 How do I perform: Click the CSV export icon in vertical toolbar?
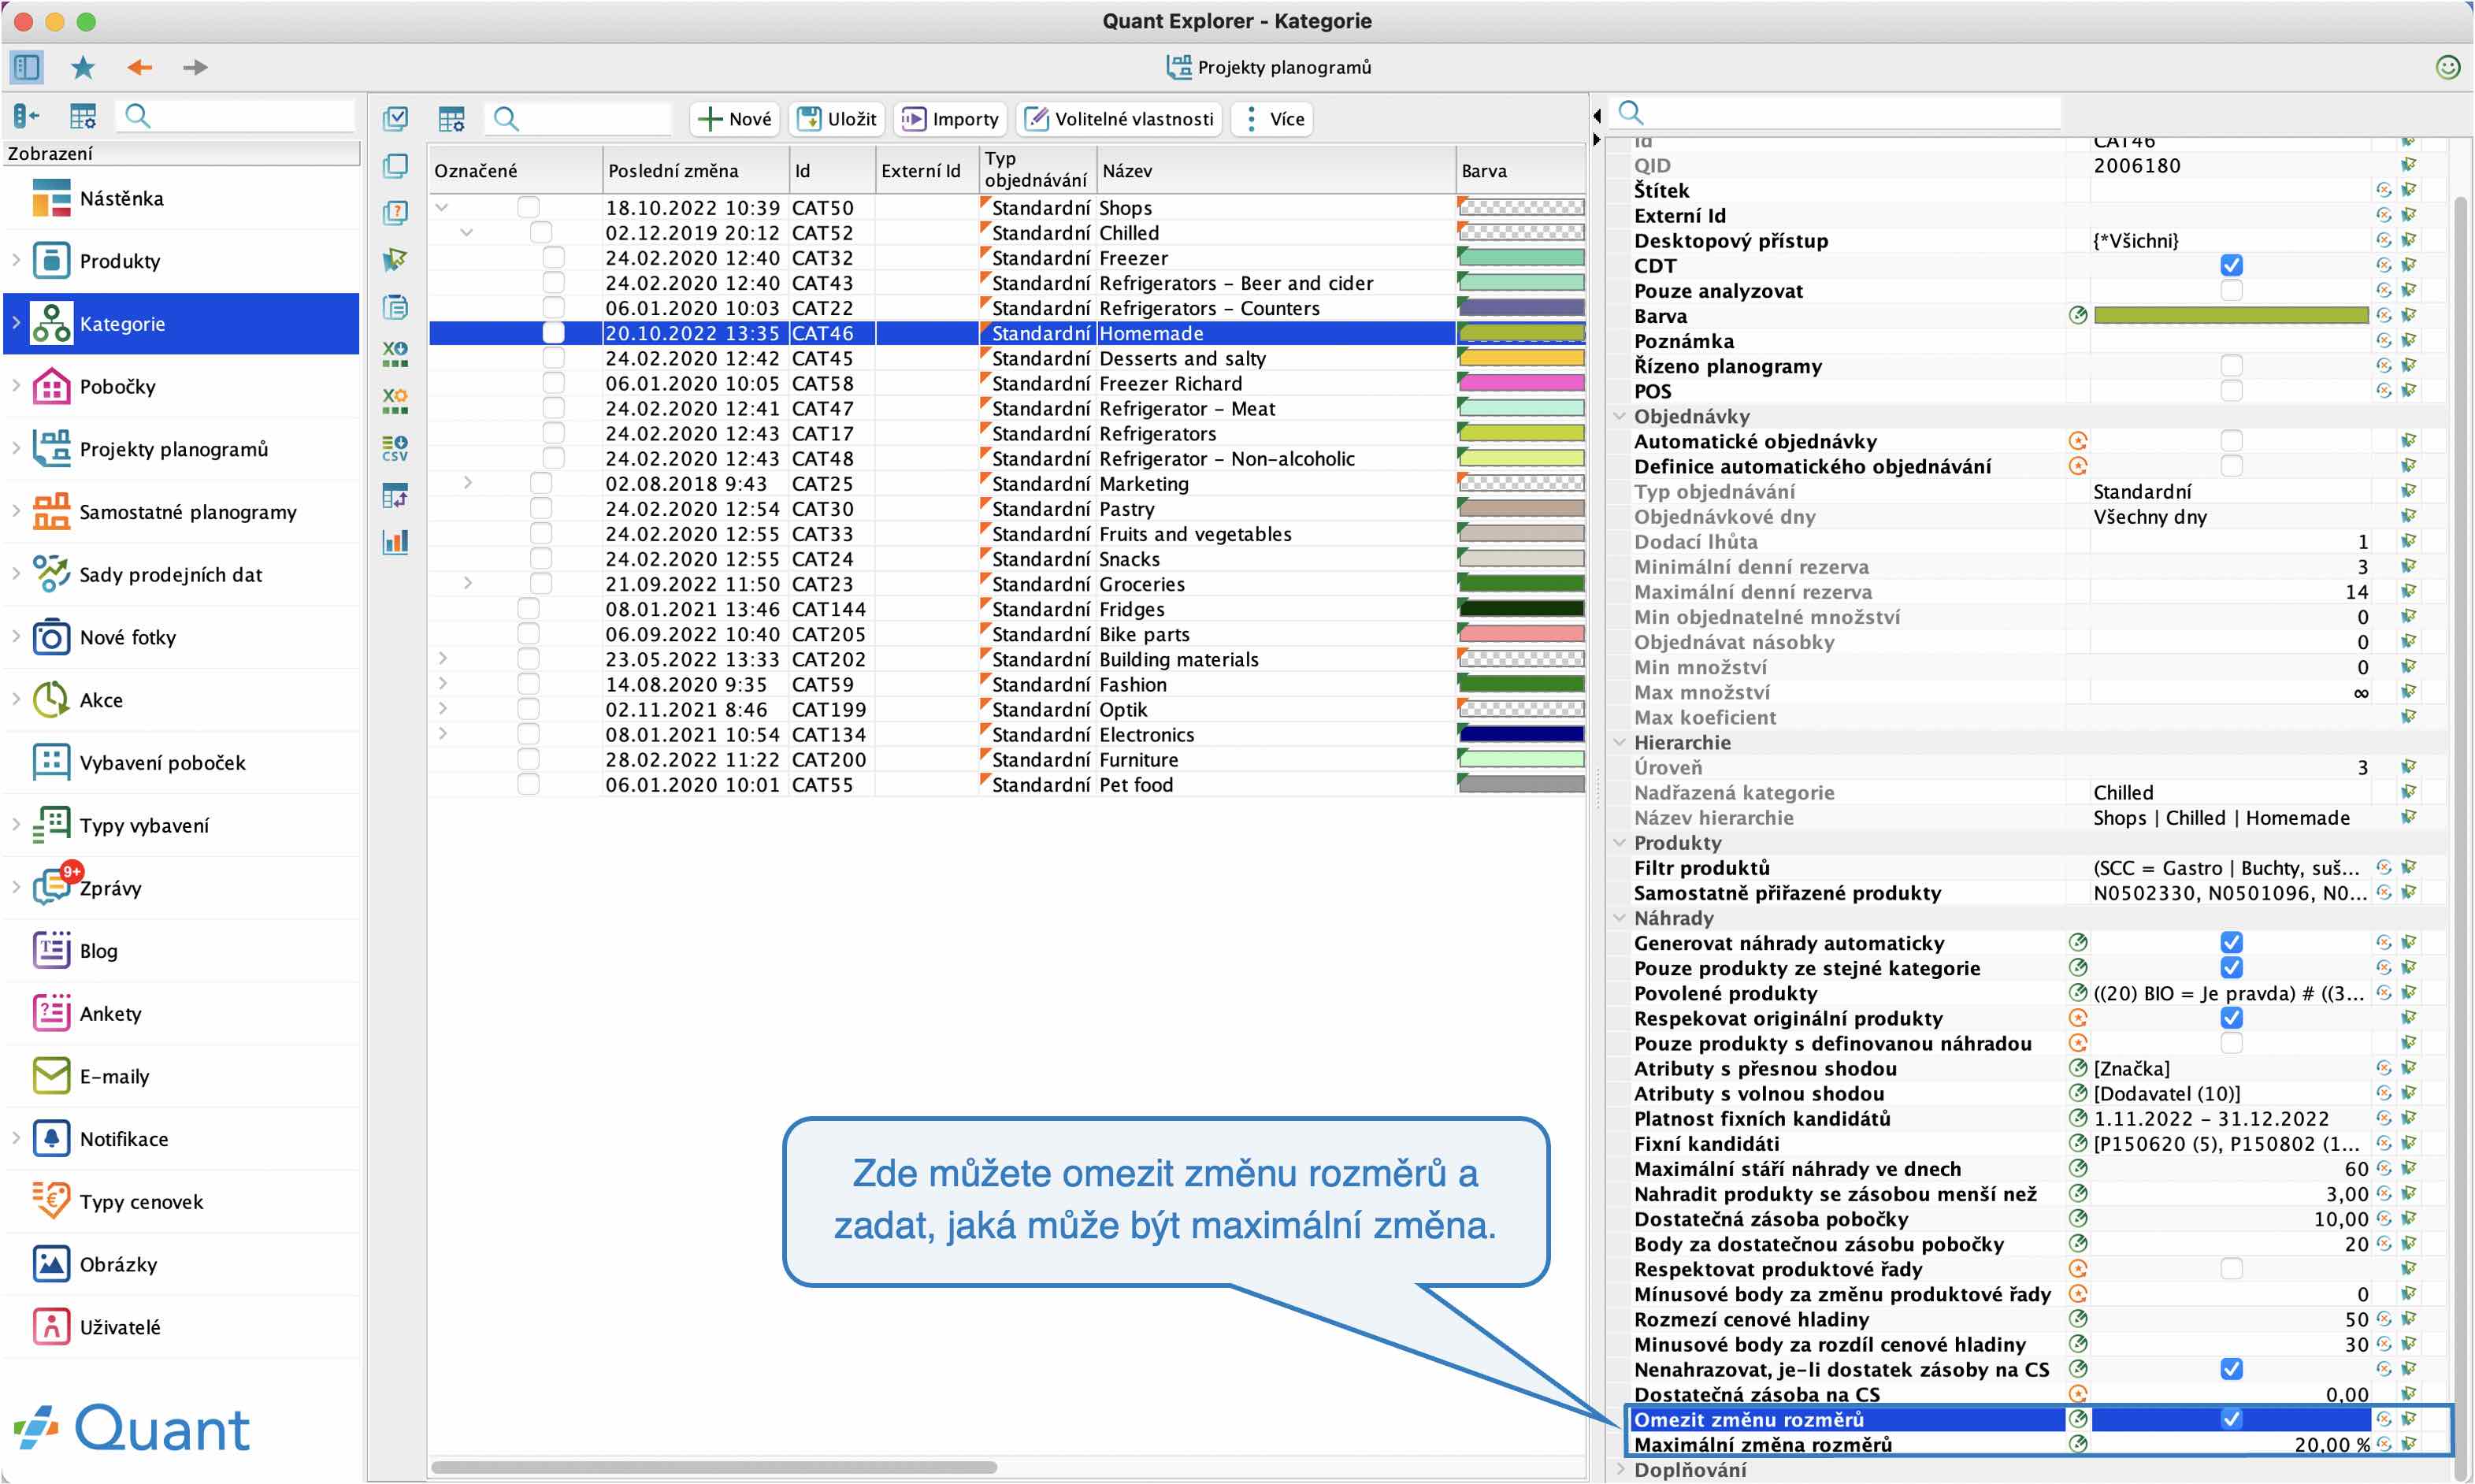395,448
